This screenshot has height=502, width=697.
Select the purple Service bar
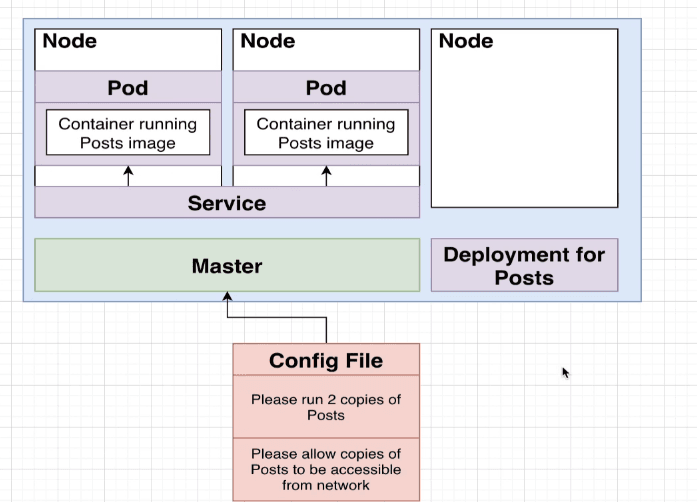pyautogui.click(x=227, y=203)
